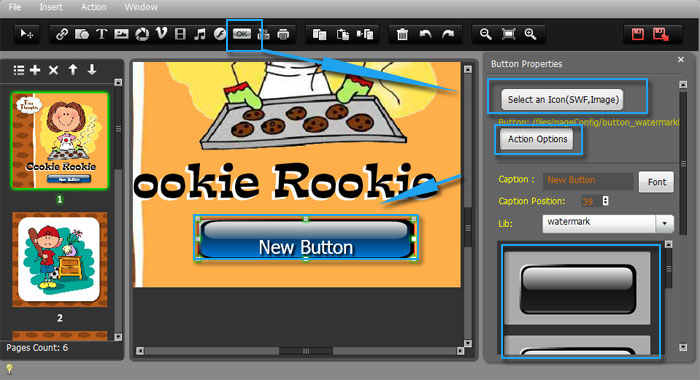Delete selection with the trash icon
The image size is (700, 380).
pyautogui.click(x=402, y=34)
